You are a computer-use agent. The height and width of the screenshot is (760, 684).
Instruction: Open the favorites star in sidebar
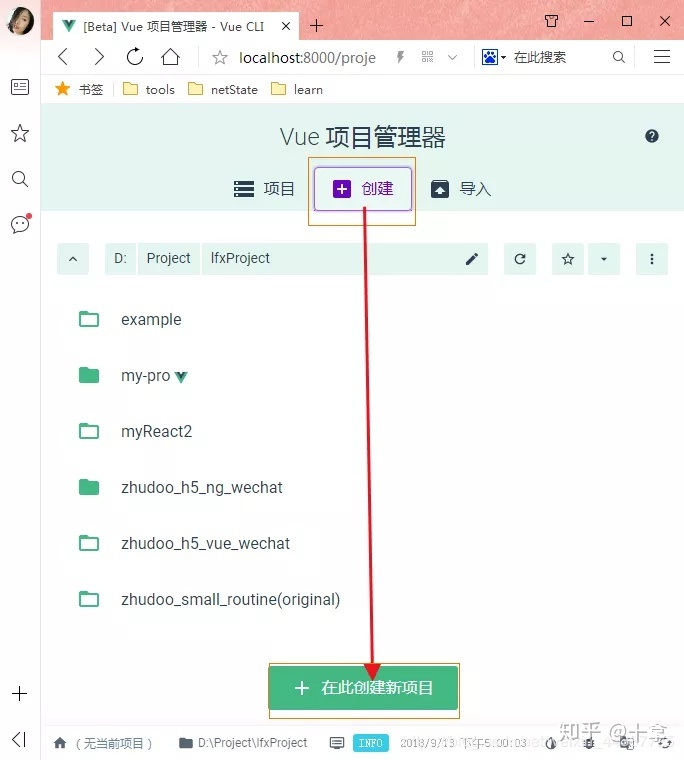20,133
